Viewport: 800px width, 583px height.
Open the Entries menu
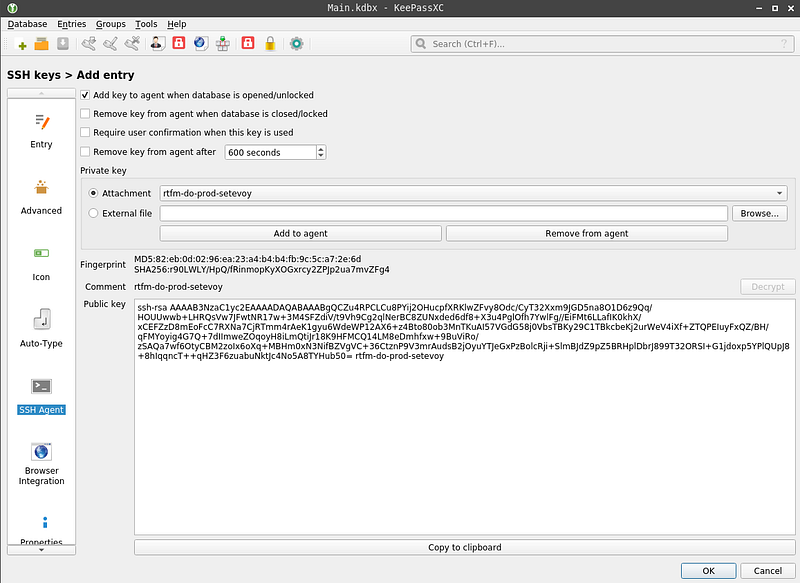71,24
